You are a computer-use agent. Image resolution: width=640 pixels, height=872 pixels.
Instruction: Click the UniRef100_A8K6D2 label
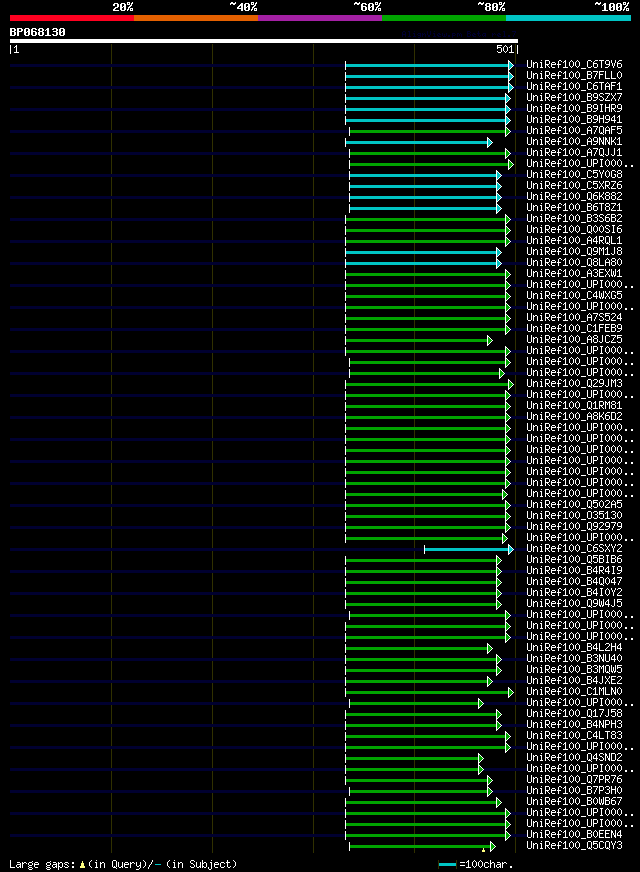(x=574, y=417)
